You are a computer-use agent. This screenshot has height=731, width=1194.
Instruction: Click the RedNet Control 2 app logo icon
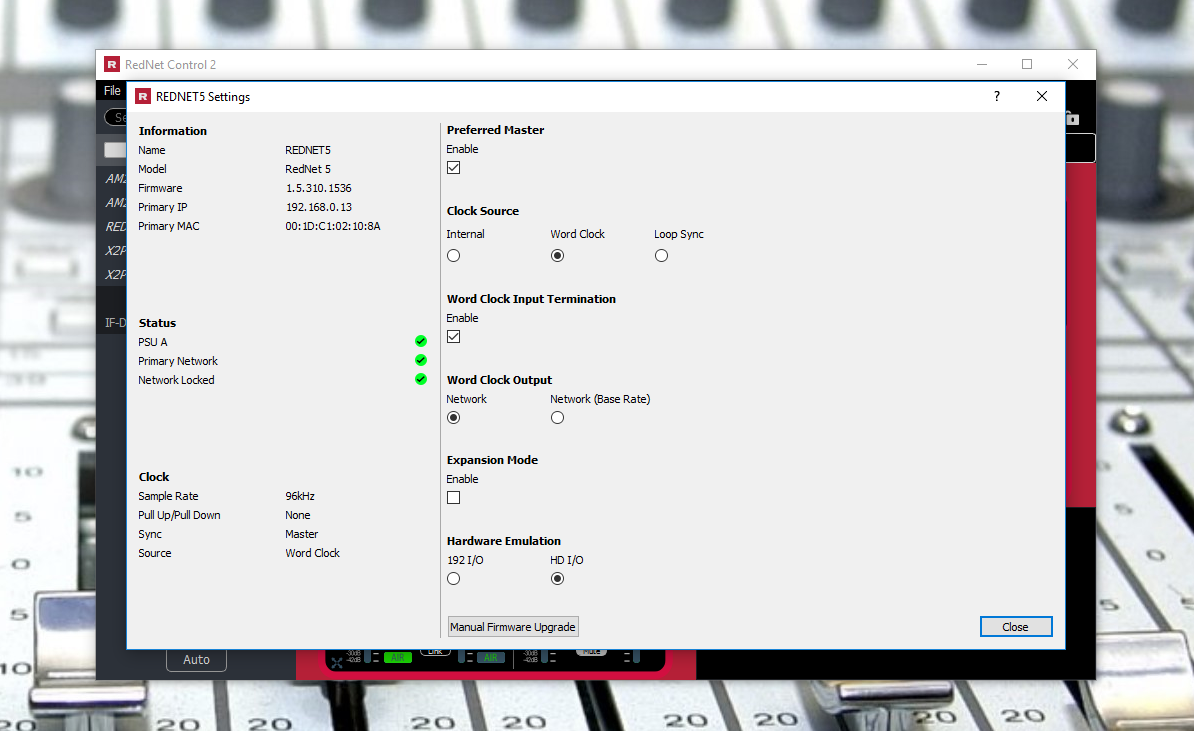coord(112,64)
